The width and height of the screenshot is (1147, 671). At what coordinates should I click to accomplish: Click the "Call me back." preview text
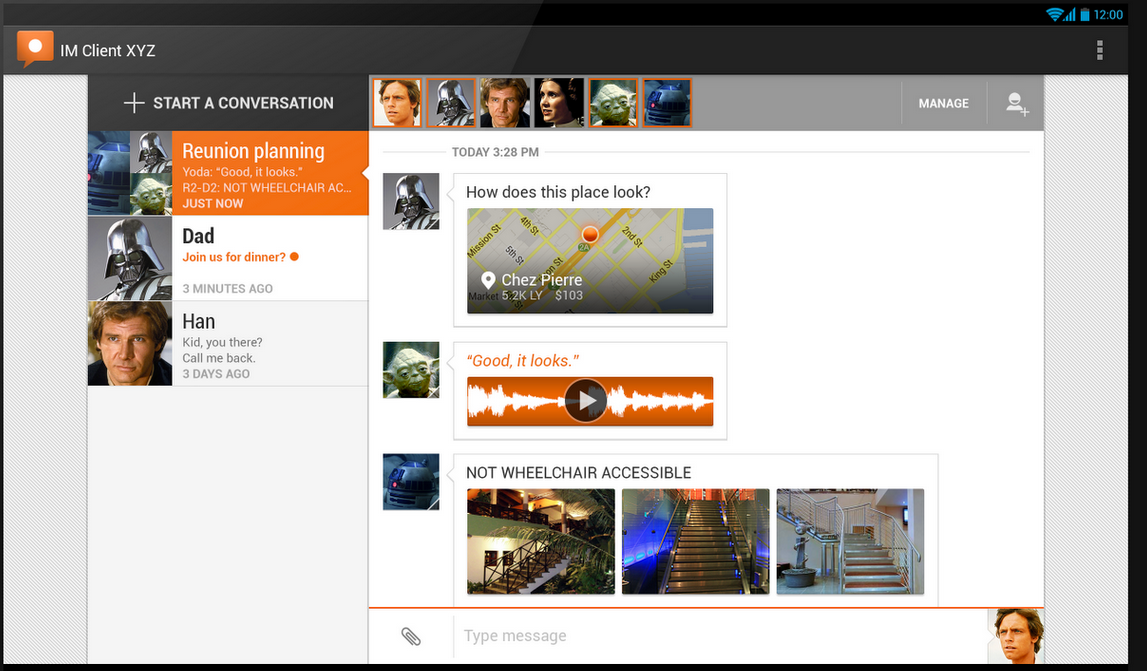(219, 358)
